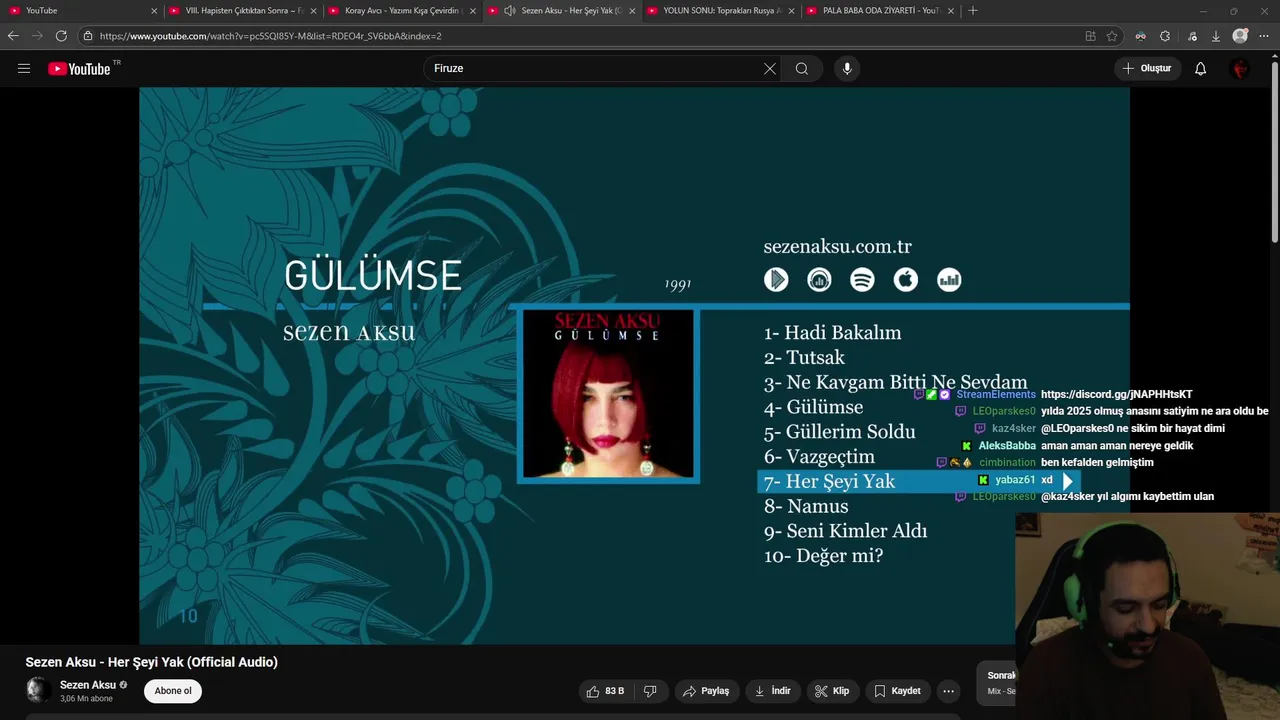The width and height of the screenshot is (1280, 720).
Task: Click the İndir download button
Action: click(x=772, y=691)
